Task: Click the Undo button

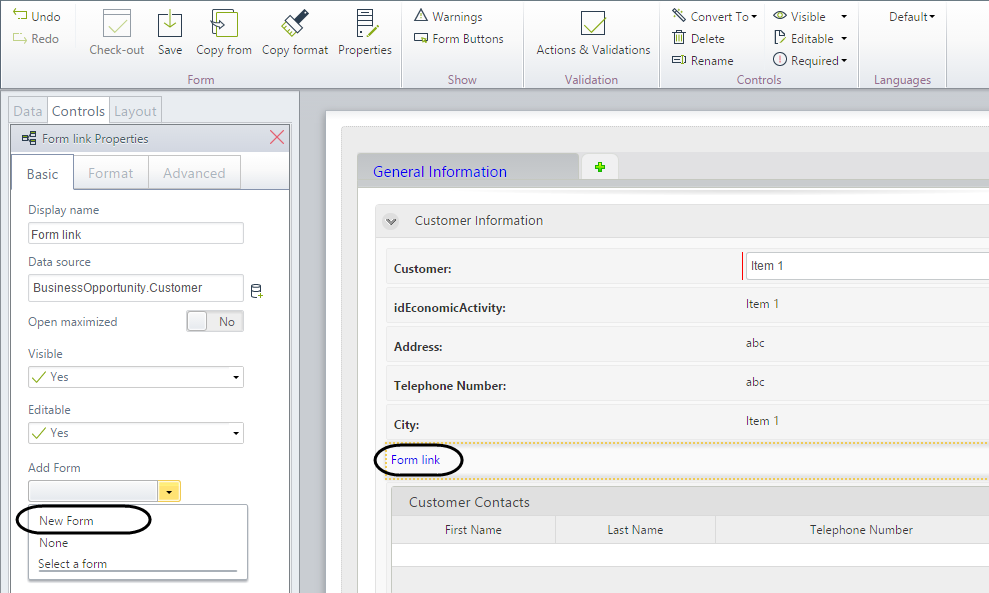Action: 37,16
